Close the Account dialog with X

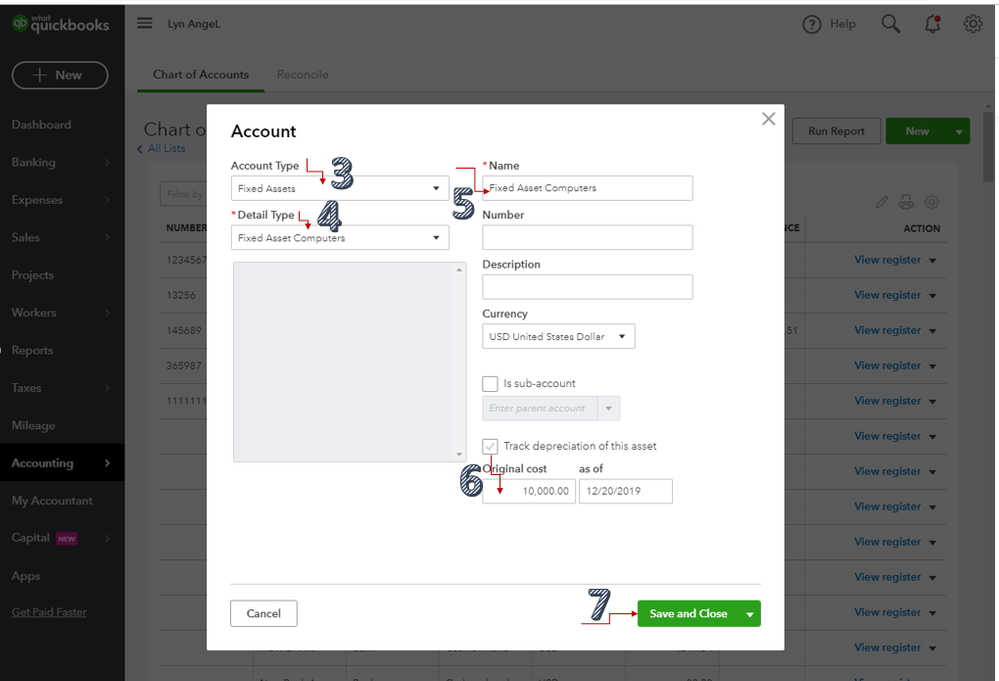click(x=768, y=119)
